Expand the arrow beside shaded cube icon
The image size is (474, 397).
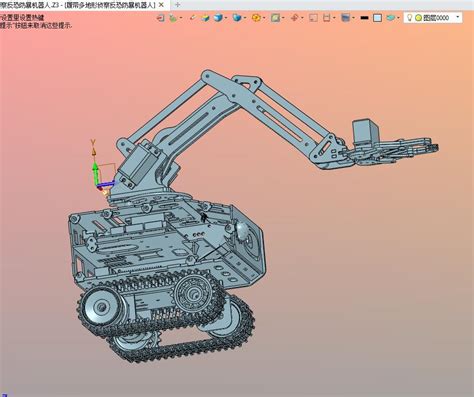pyautogui.click(x=226, y=18)
